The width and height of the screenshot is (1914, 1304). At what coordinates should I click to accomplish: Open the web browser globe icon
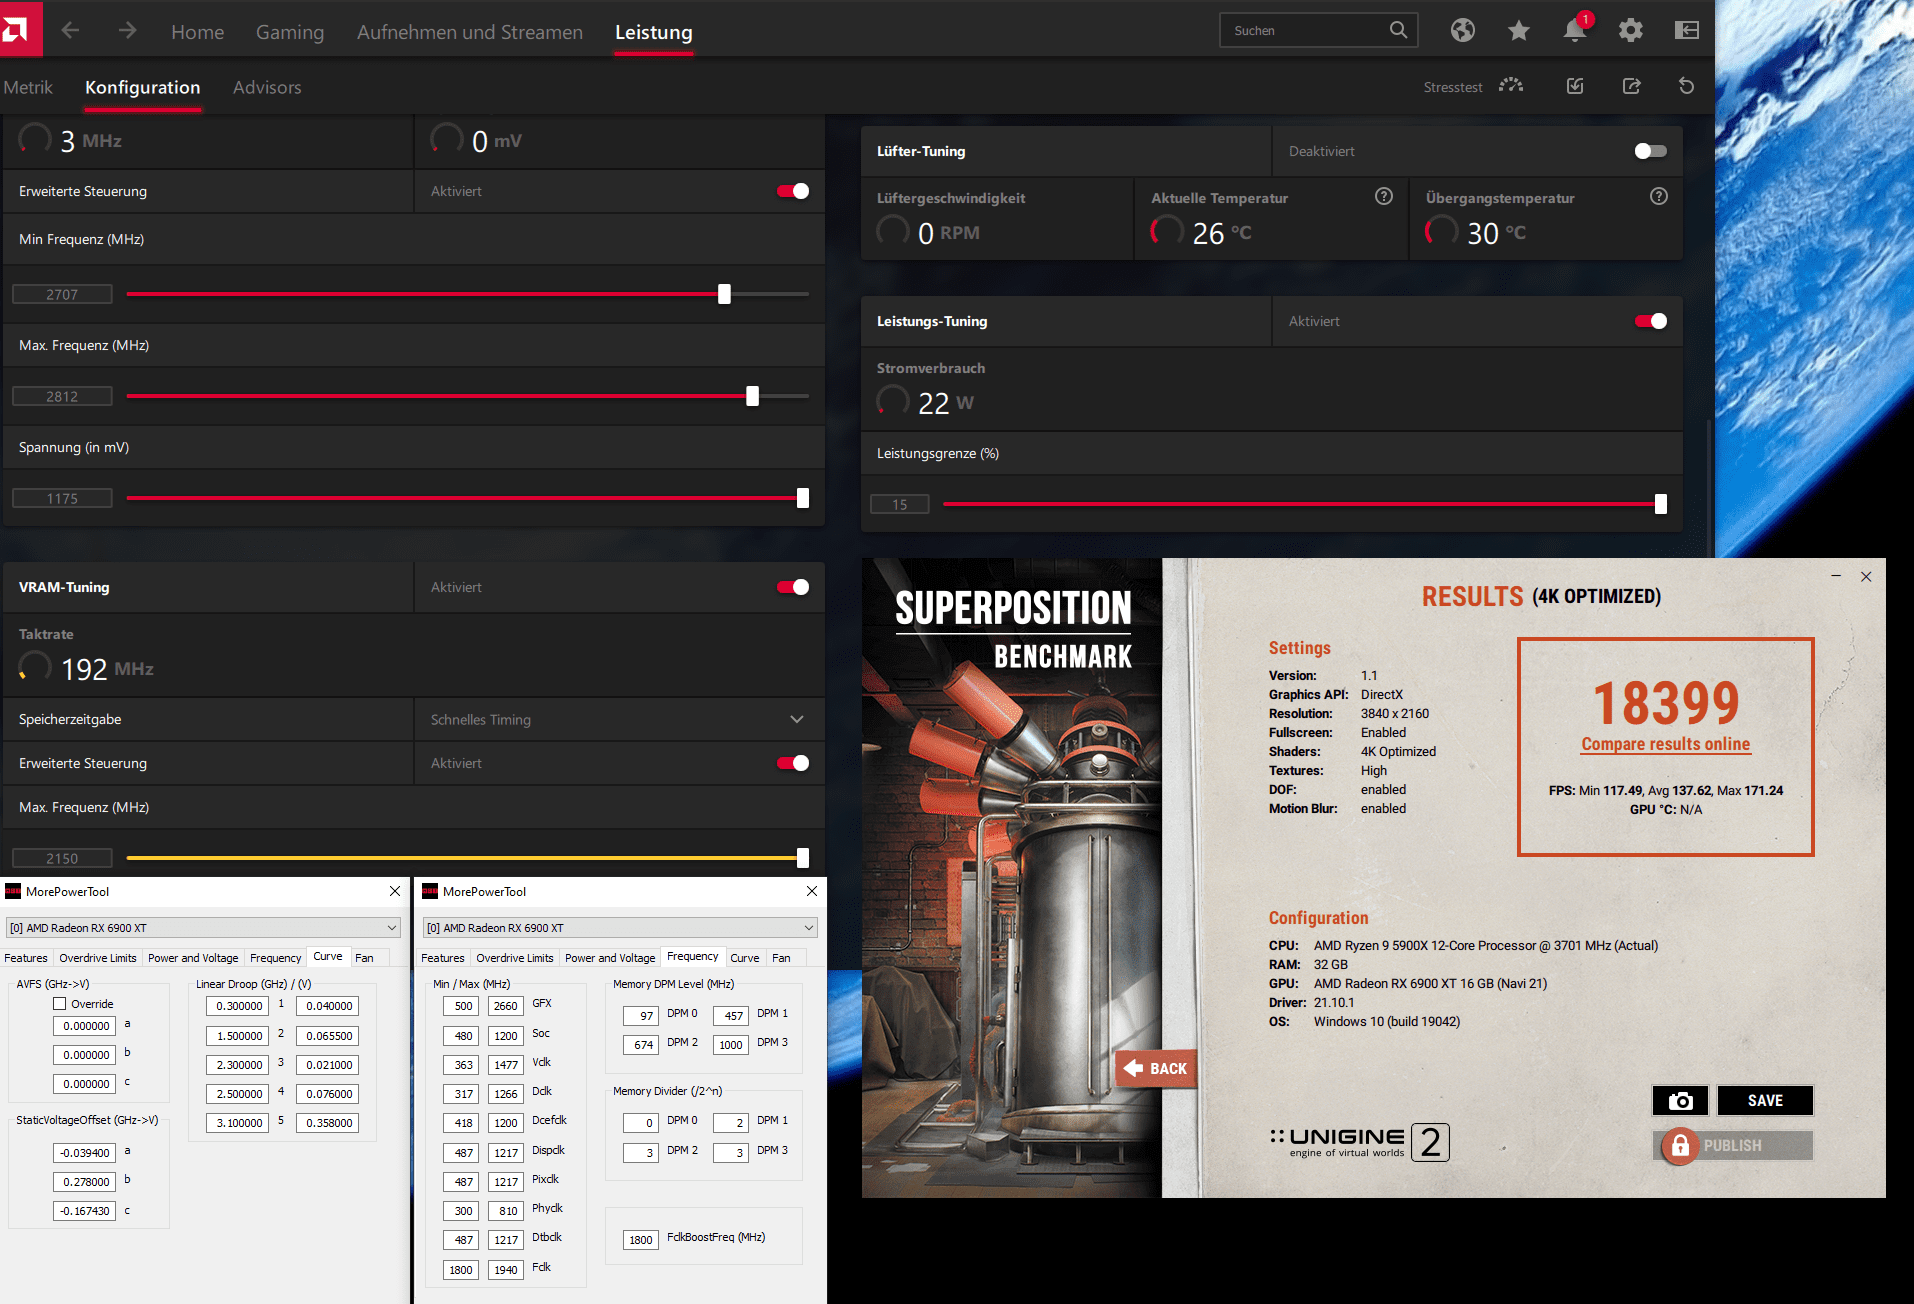click(x=1462, y=31)
